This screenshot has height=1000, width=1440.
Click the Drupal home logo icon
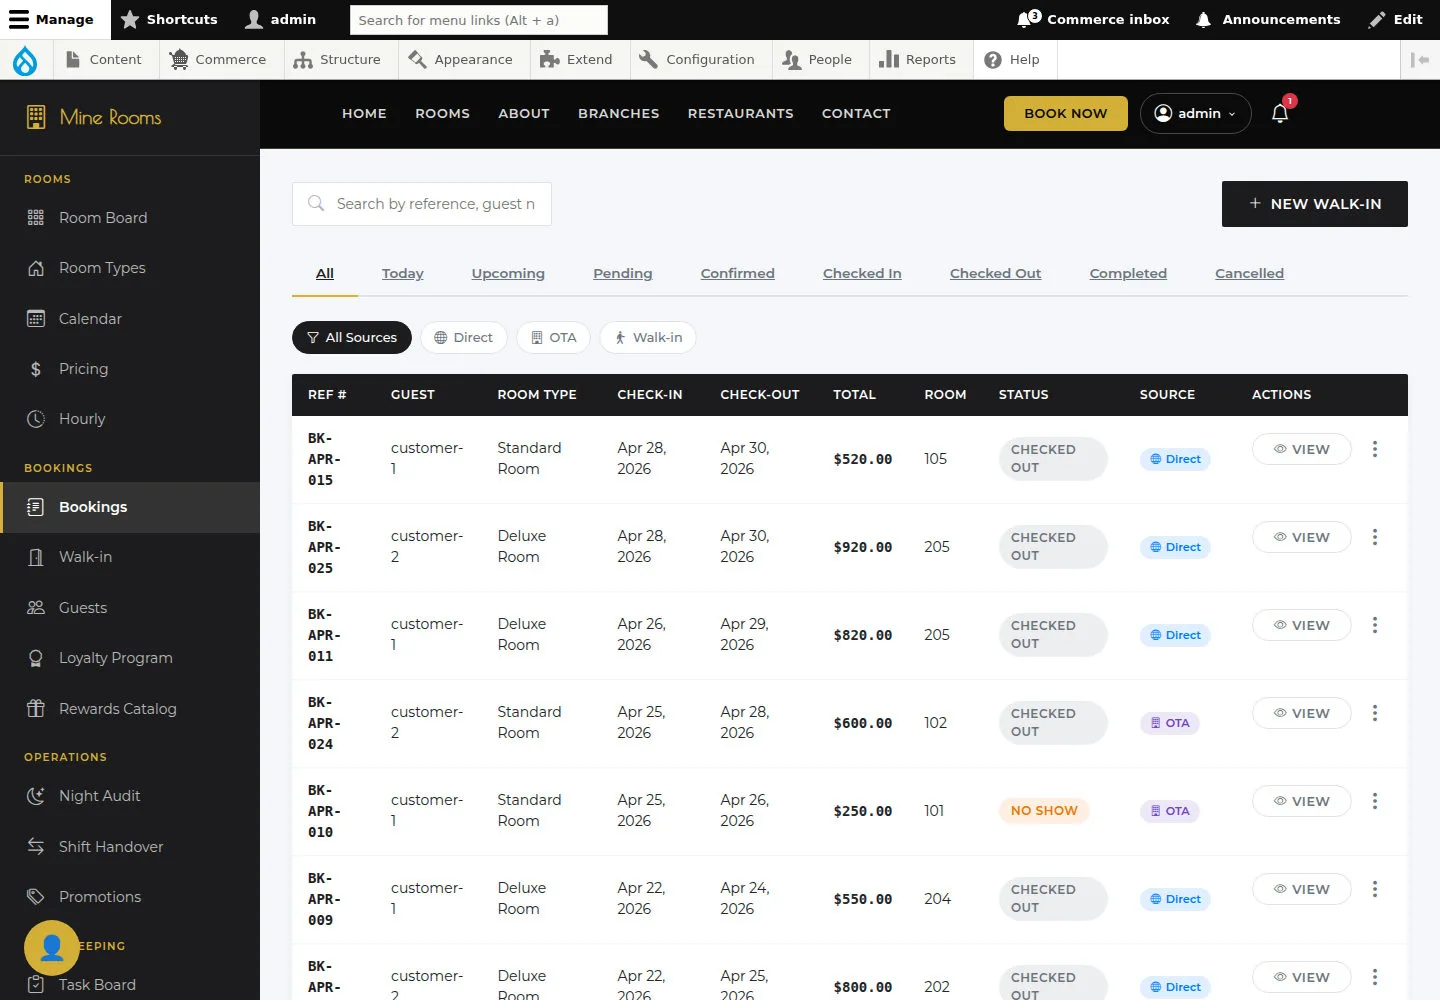tap(25, 60)
